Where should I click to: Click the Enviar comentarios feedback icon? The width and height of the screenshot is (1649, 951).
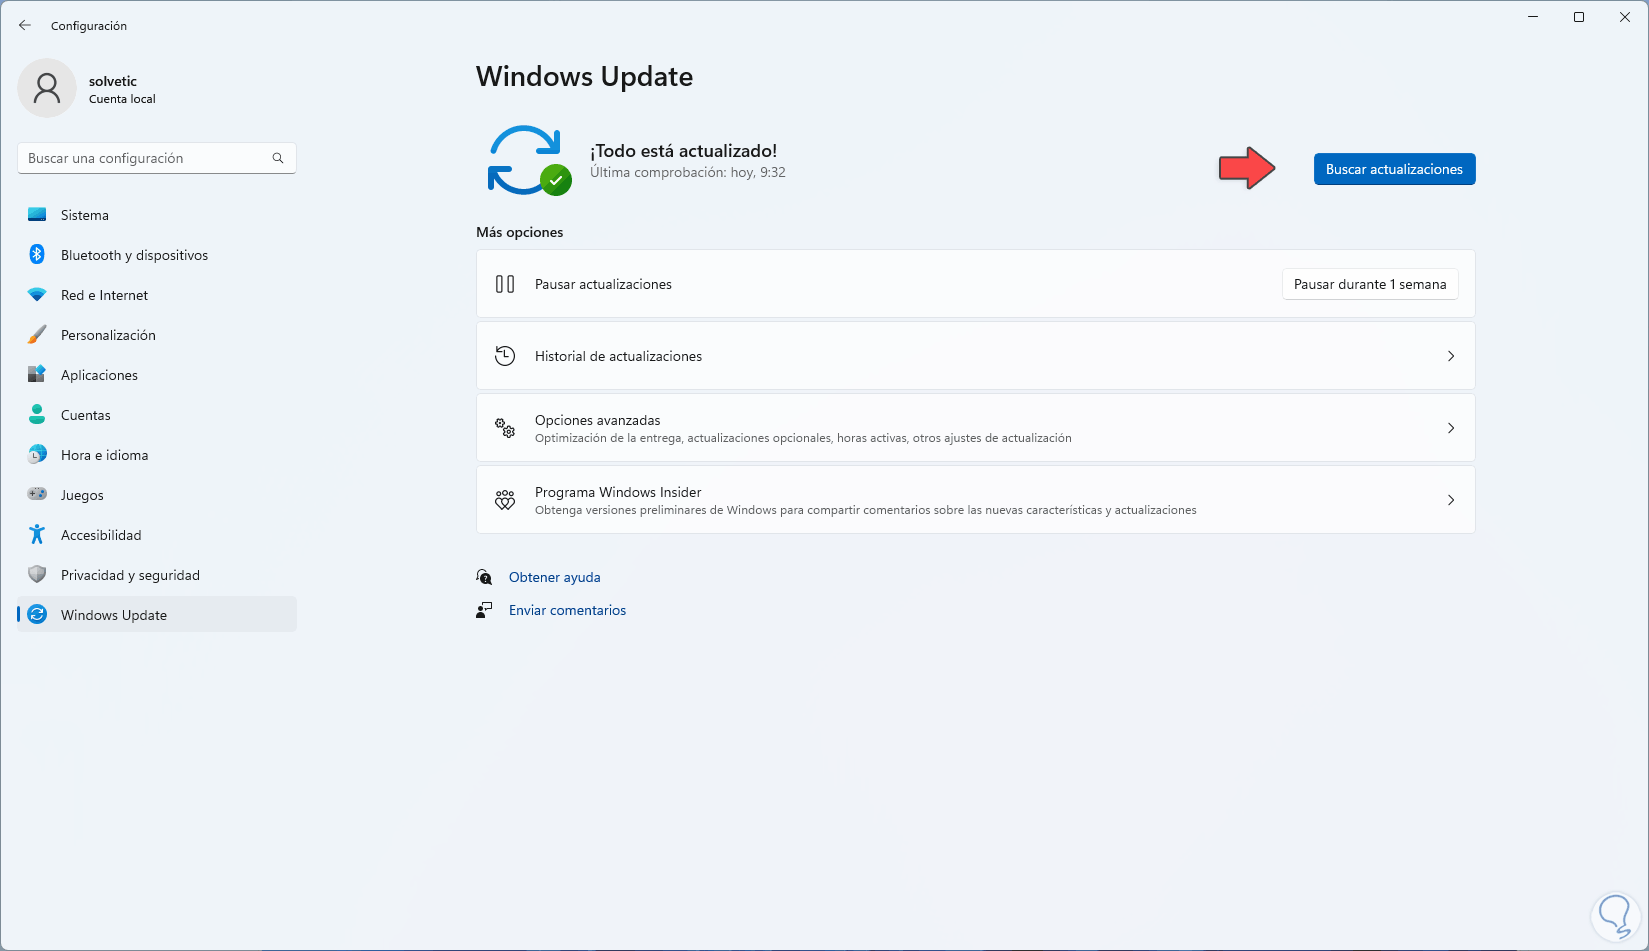point(484,610)
